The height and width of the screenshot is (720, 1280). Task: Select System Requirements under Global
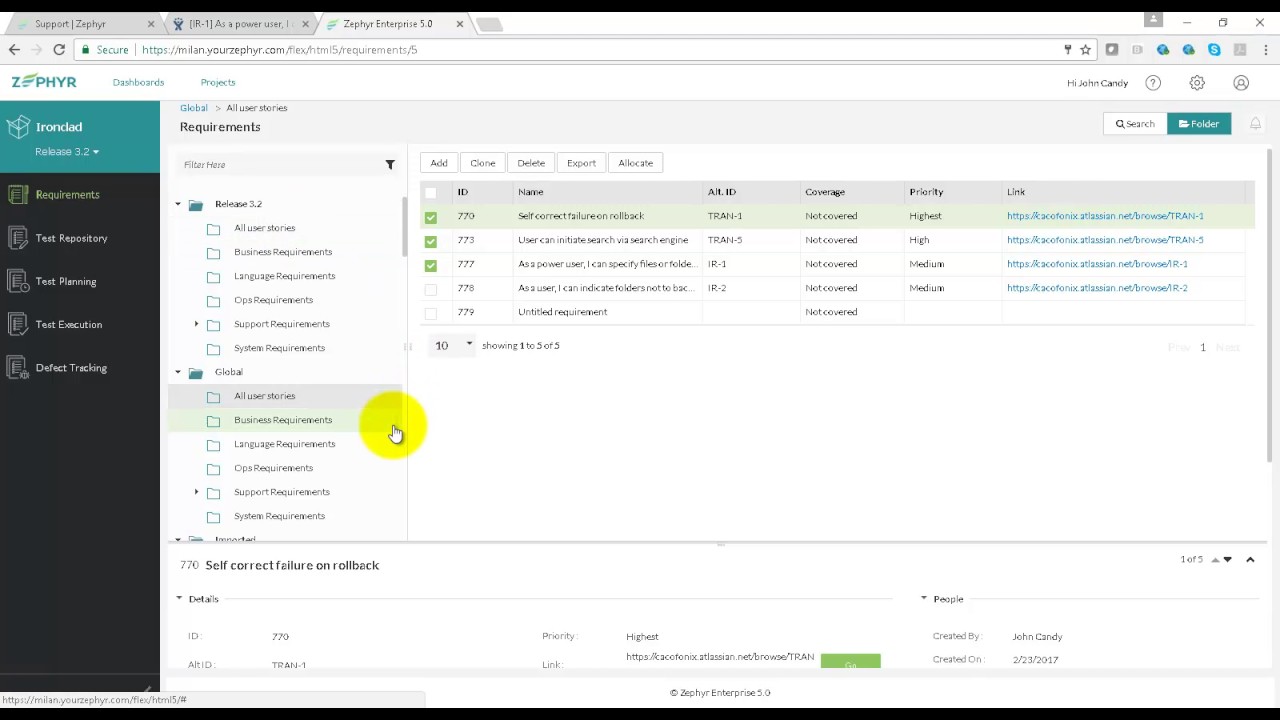coord(279,516)
